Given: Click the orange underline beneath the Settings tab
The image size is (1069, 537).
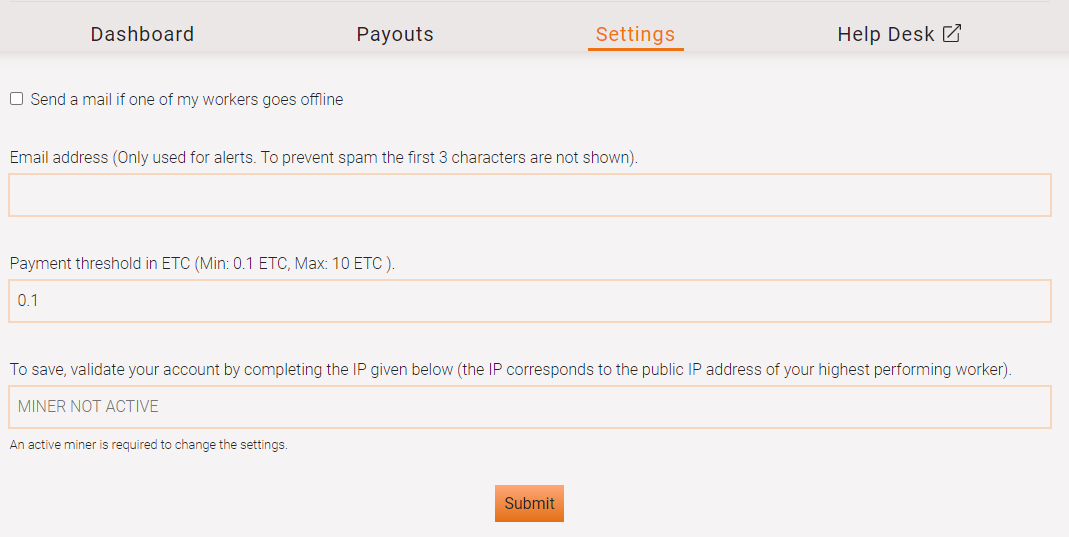Looking at the screenshot, I should tap(636, 49).
